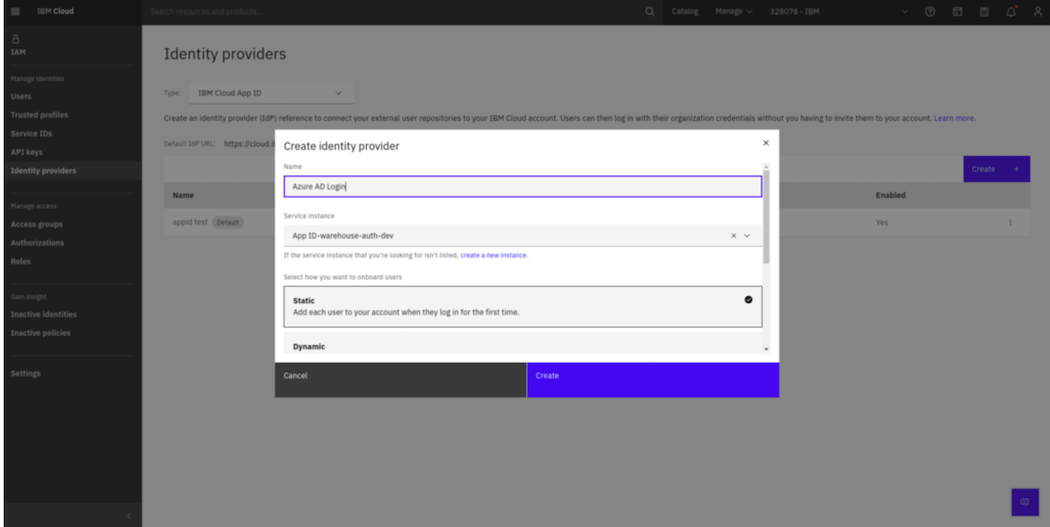Click Cancel in the dialog
Viewport: 1050px width, 527px height.
coord(400,380)
